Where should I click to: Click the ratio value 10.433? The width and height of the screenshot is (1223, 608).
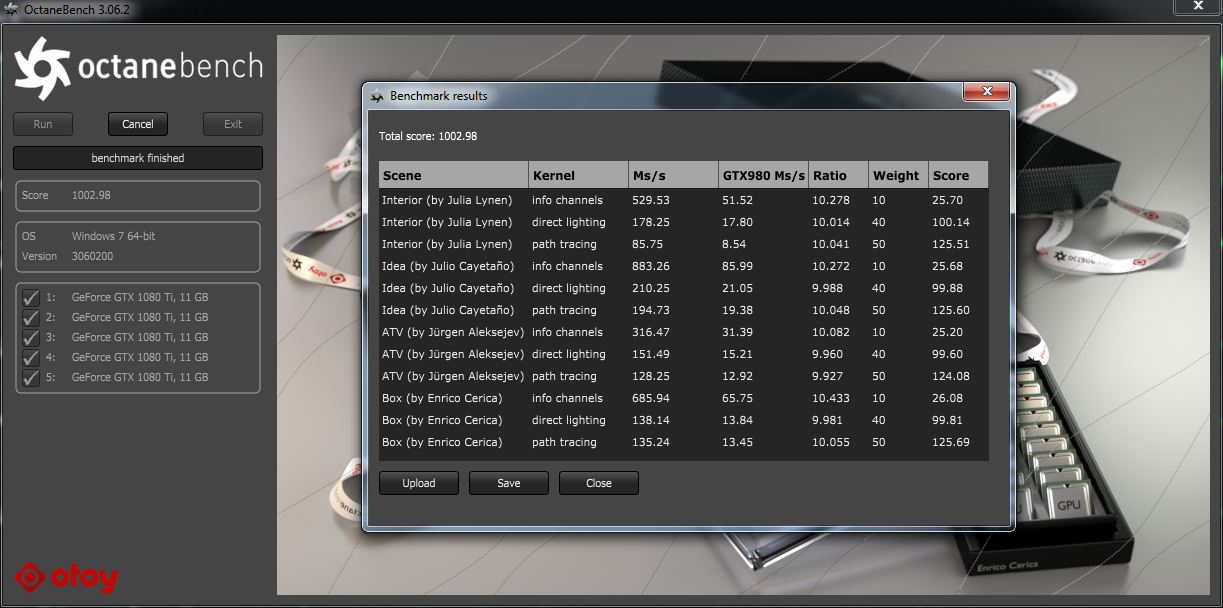click(x=831, y=398)
